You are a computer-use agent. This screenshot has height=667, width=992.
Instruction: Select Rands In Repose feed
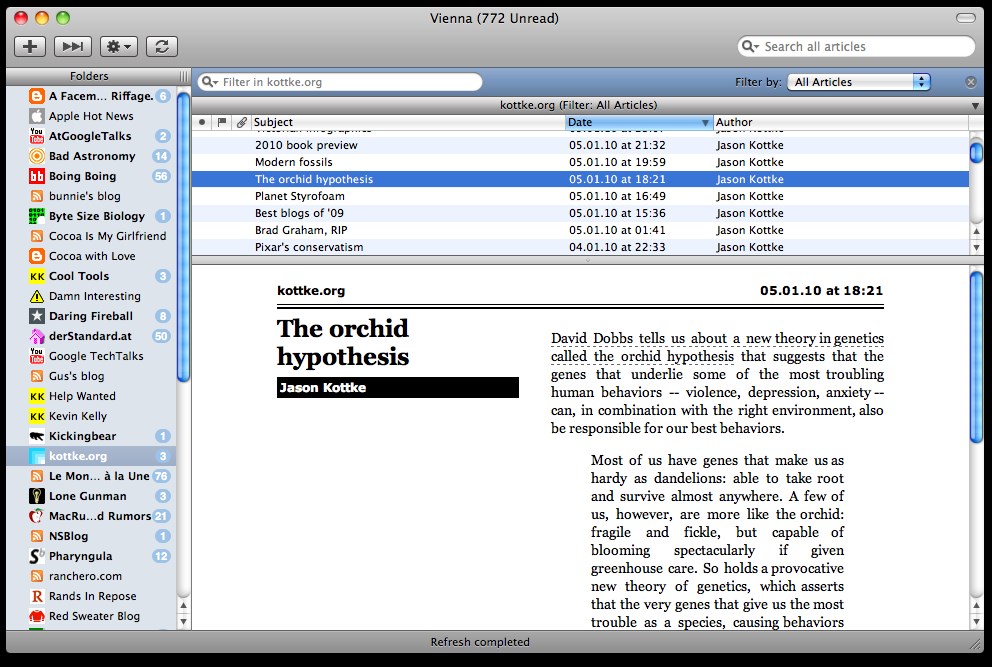(x=91, y=596)
